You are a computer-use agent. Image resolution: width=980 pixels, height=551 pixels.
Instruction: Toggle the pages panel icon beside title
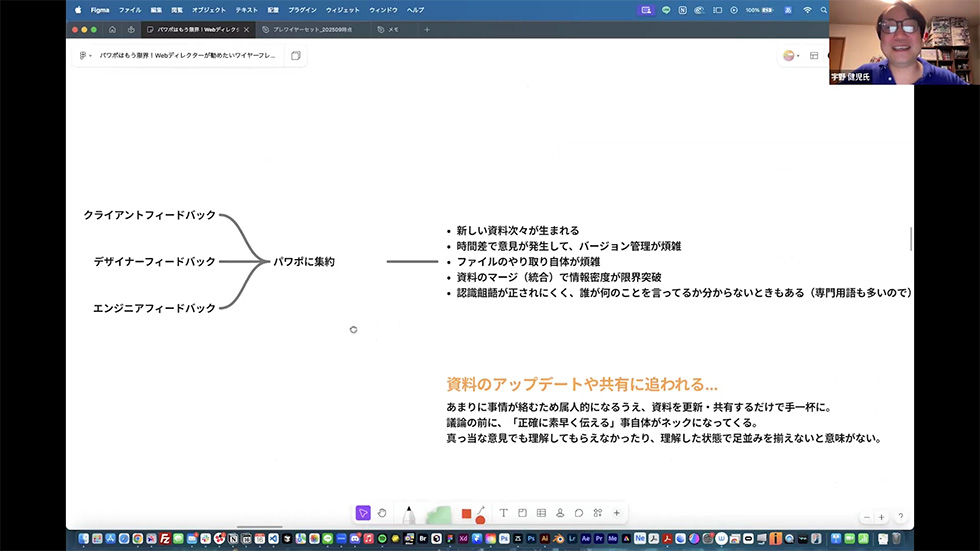pos(296,56)
